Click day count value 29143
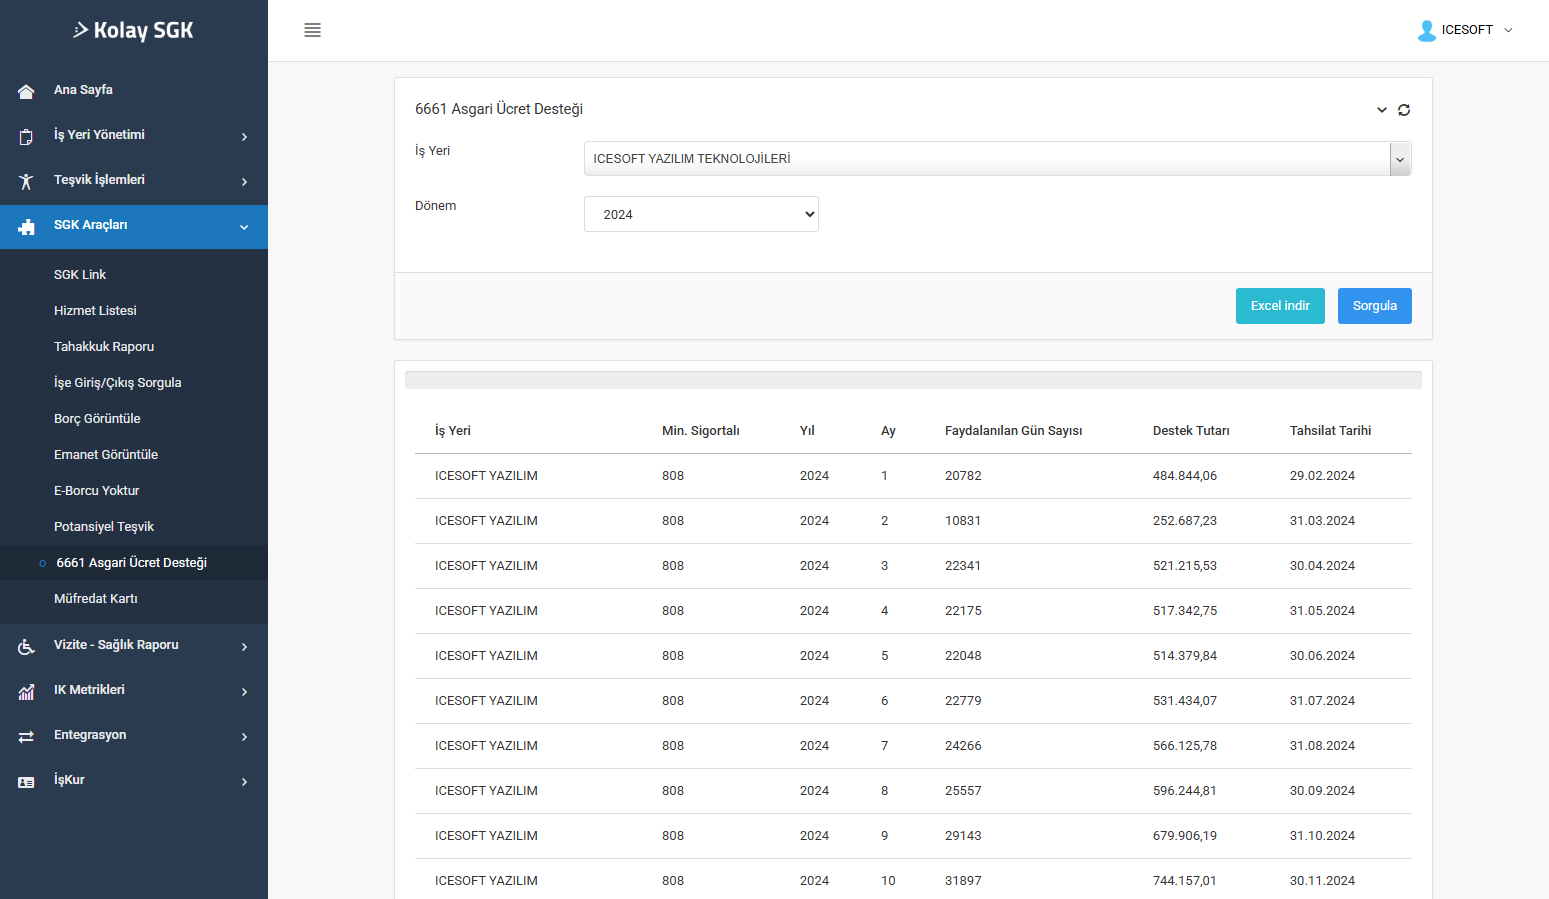Image resolution: width=1549 pixels, height=899 pixels. point(963,836)
